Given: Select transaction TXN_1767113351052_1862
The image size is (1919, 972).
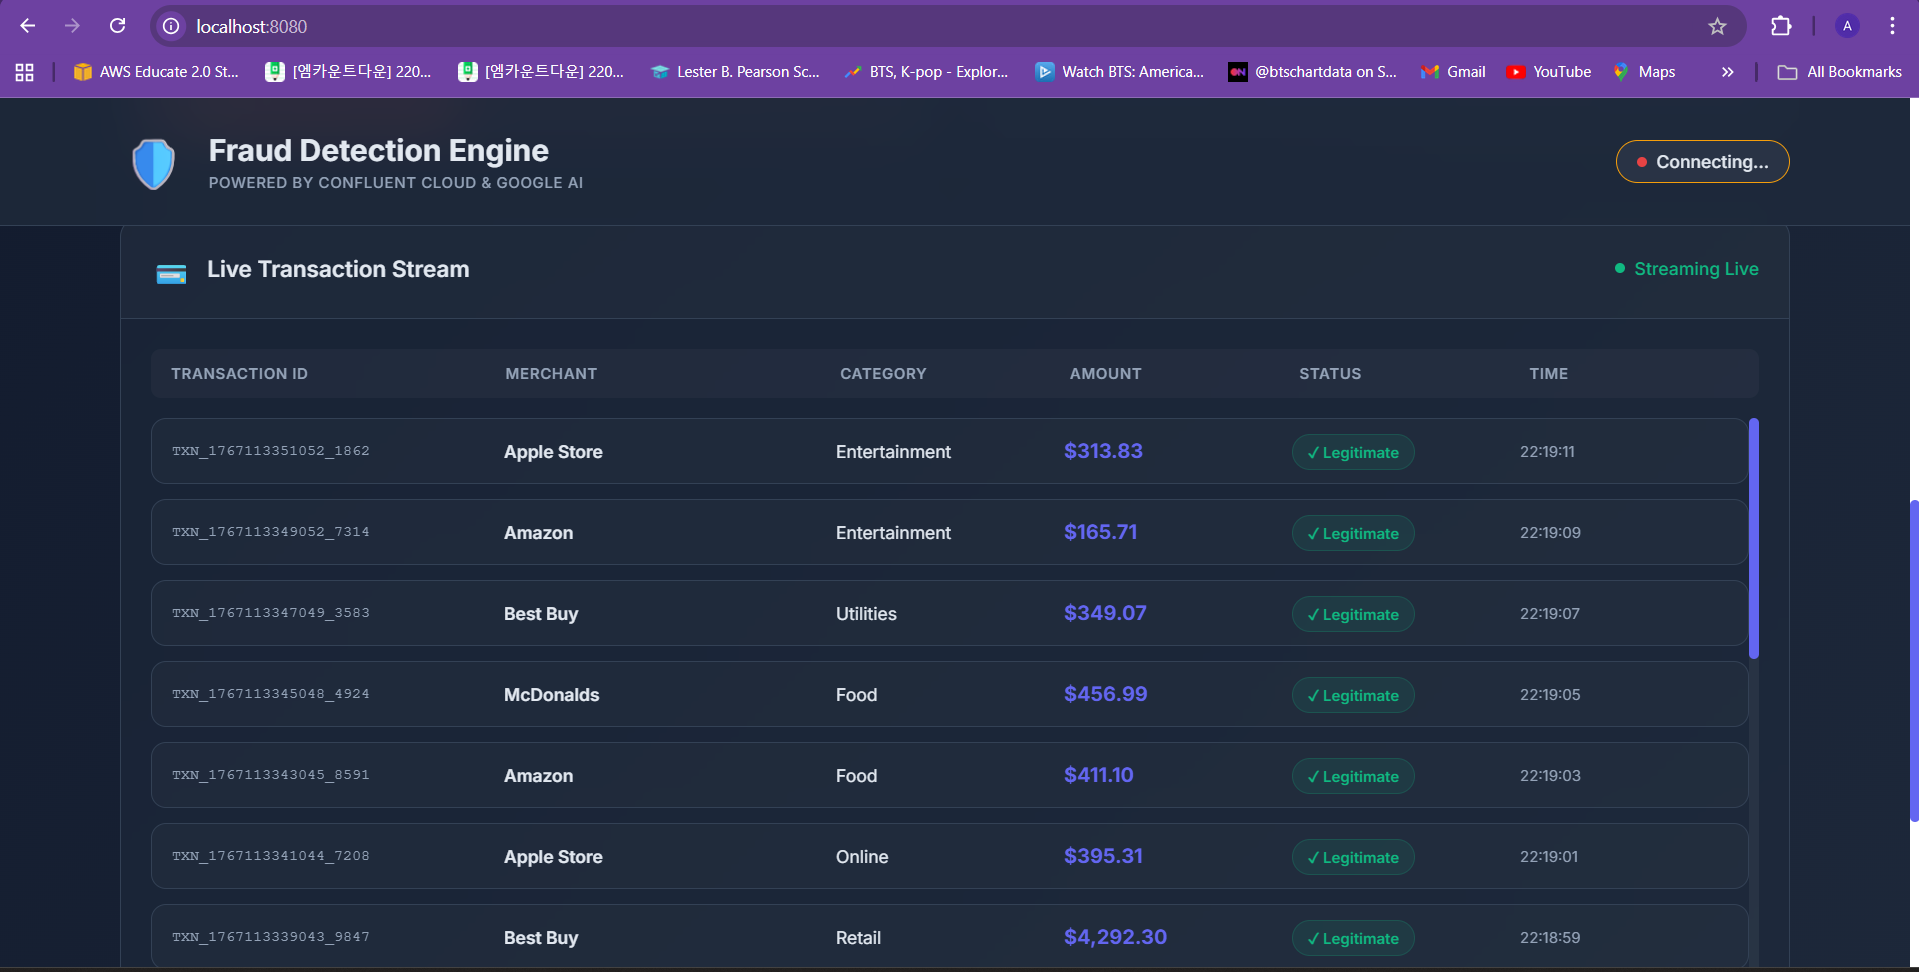Looking at the screenshot, I should [949, 451].
